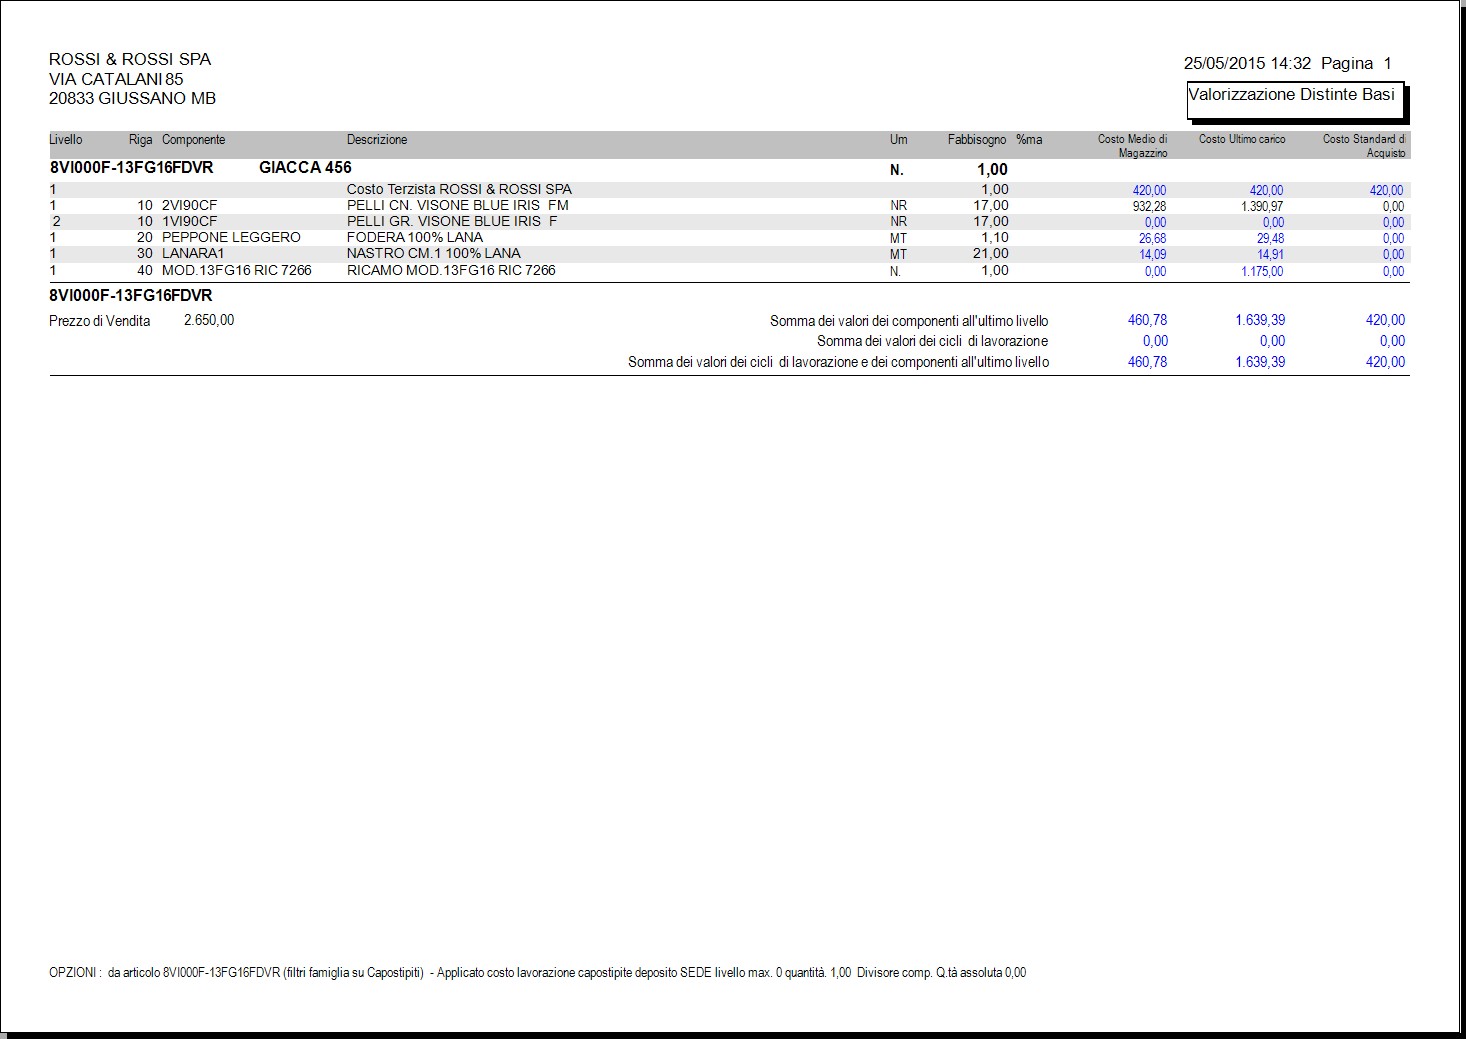The height and width of the screenshot is (1039, 1466).
Task: Select the PEPPONE LEGGERO component row
Action: [x=730, y=238]
